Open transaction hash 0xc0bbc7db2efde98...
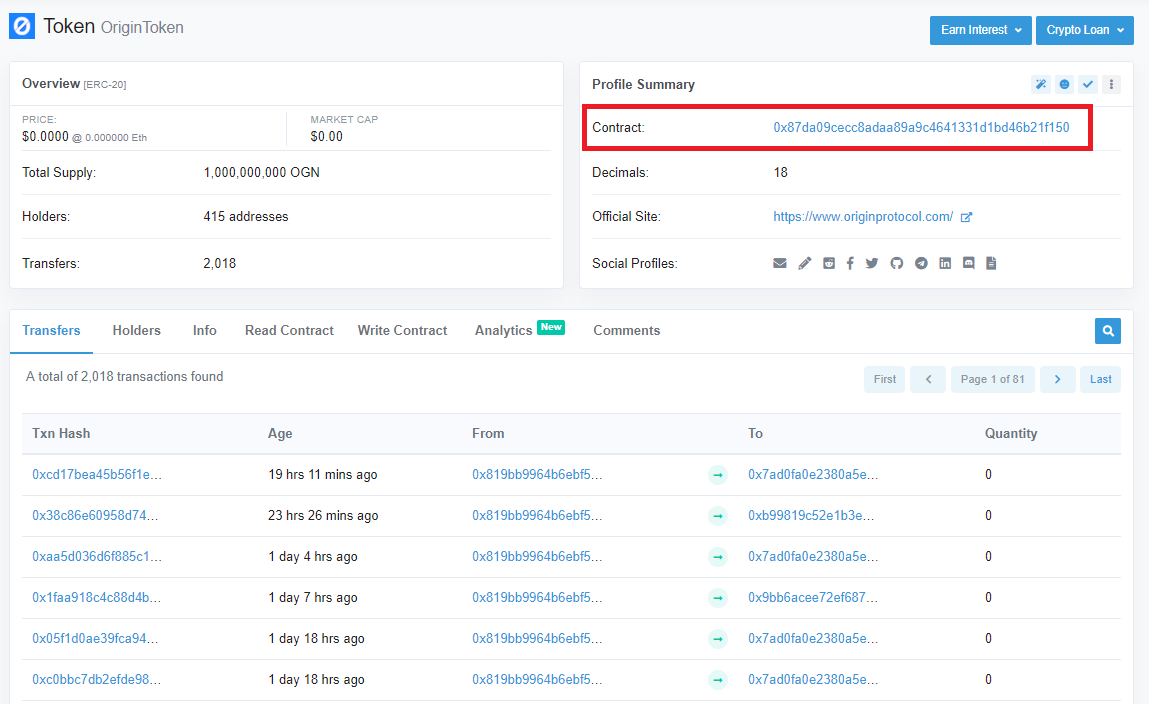 click(97, 680)
